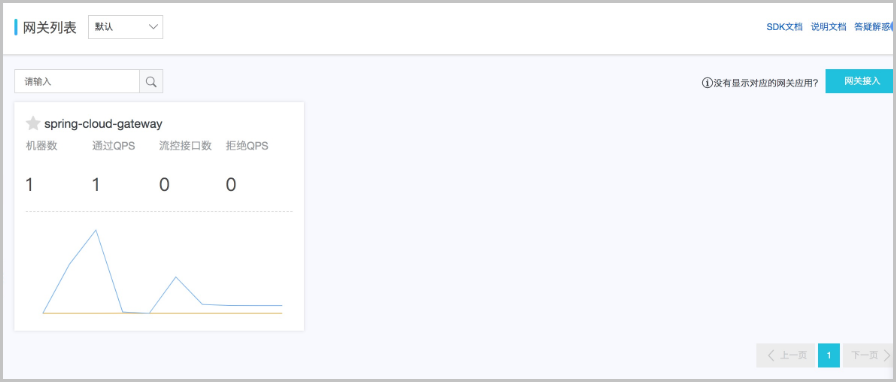Open the 说明文档 link
Viewport: 896px width, 382px height.
[x=828, y=27]
